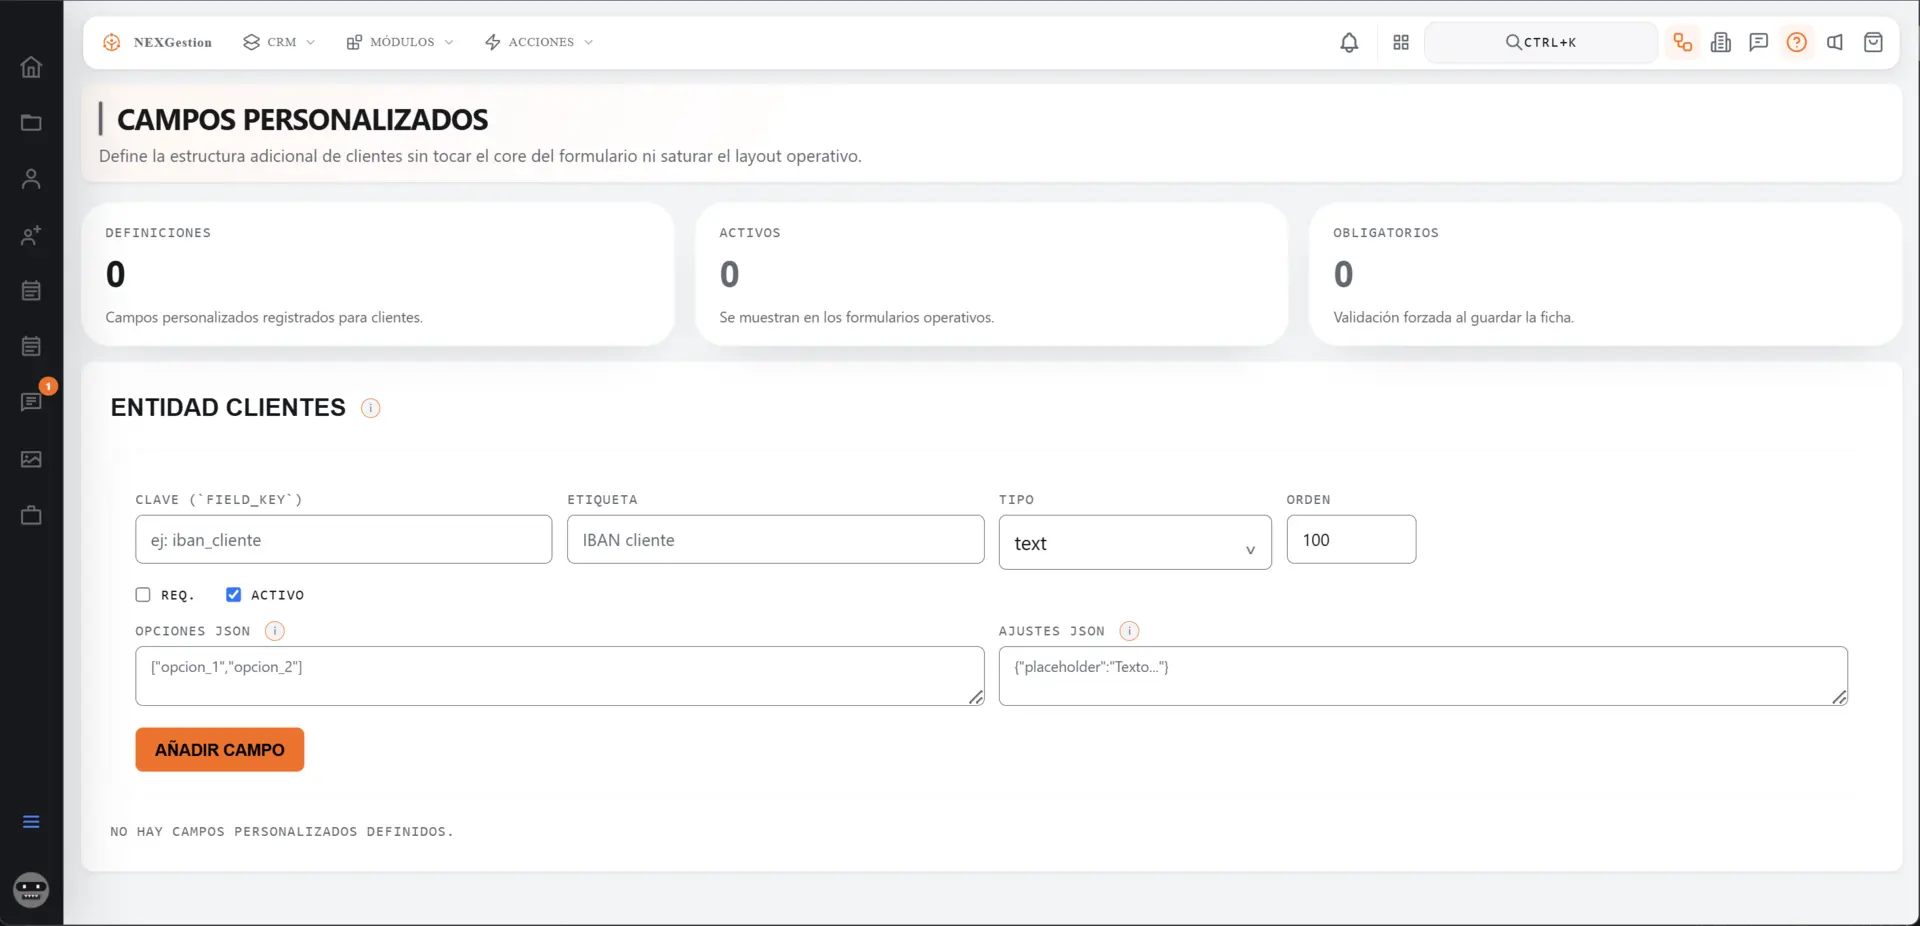Open the home icon in sidebar

(31, 67)
